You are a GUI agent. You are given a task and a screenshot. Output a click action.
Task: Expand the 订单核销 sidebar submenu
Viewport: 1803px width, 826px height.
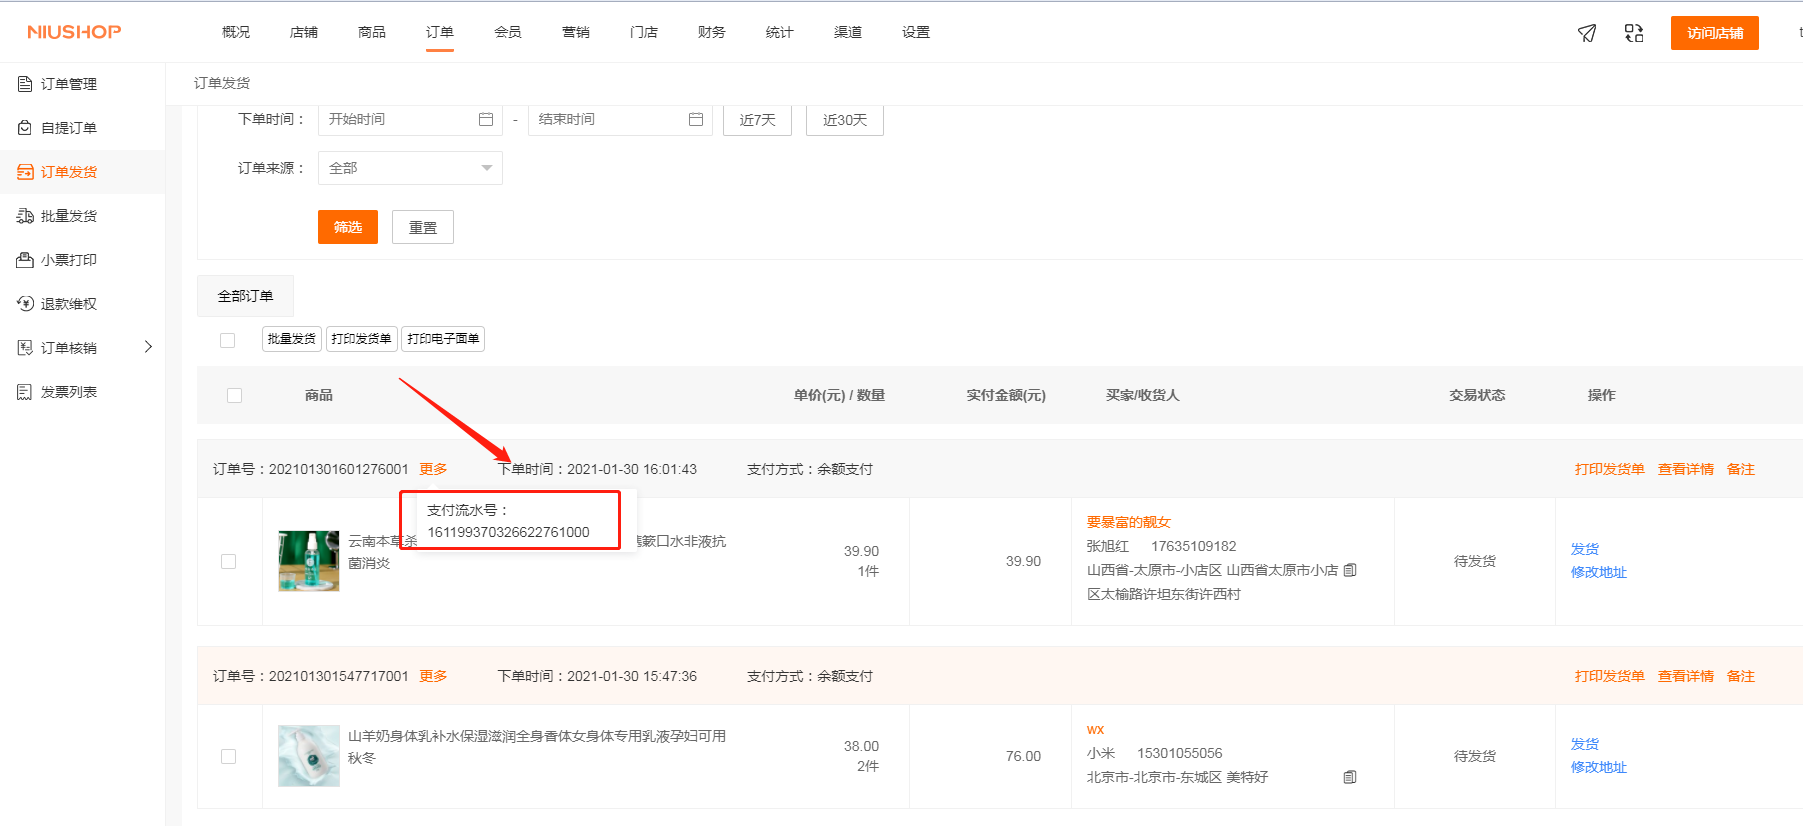tap(148, 347)
